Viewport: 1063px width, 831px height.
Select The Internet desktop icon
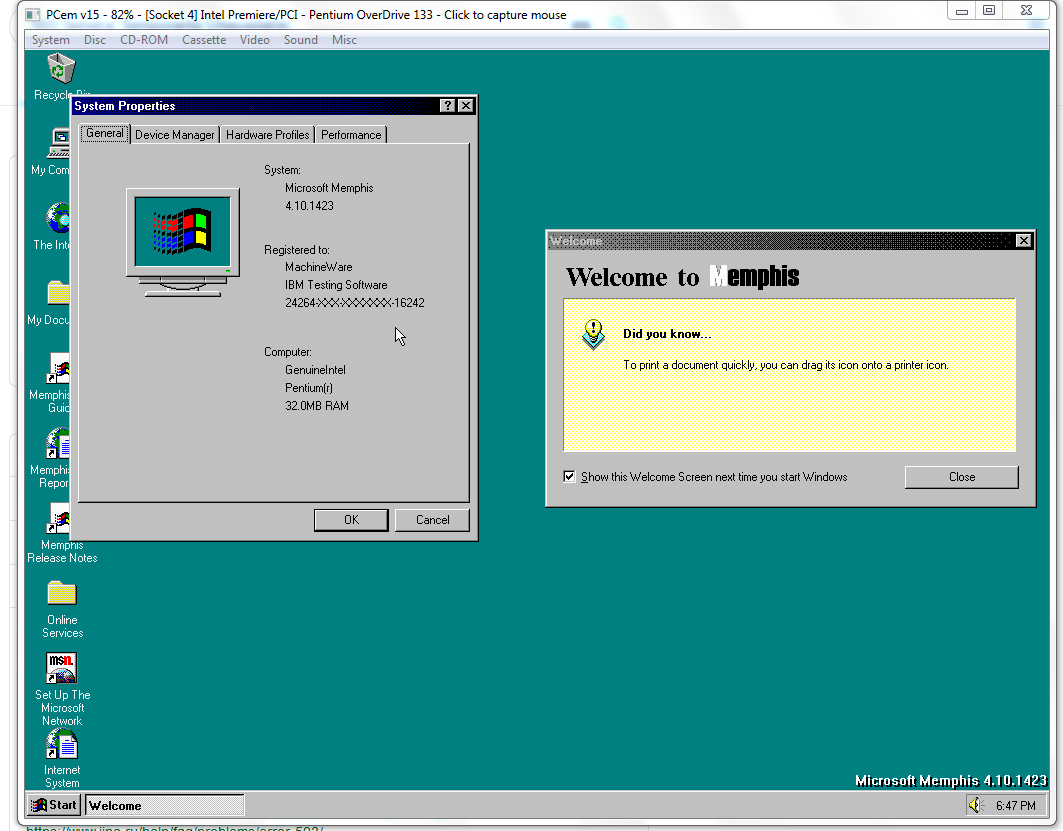point(58,218)
